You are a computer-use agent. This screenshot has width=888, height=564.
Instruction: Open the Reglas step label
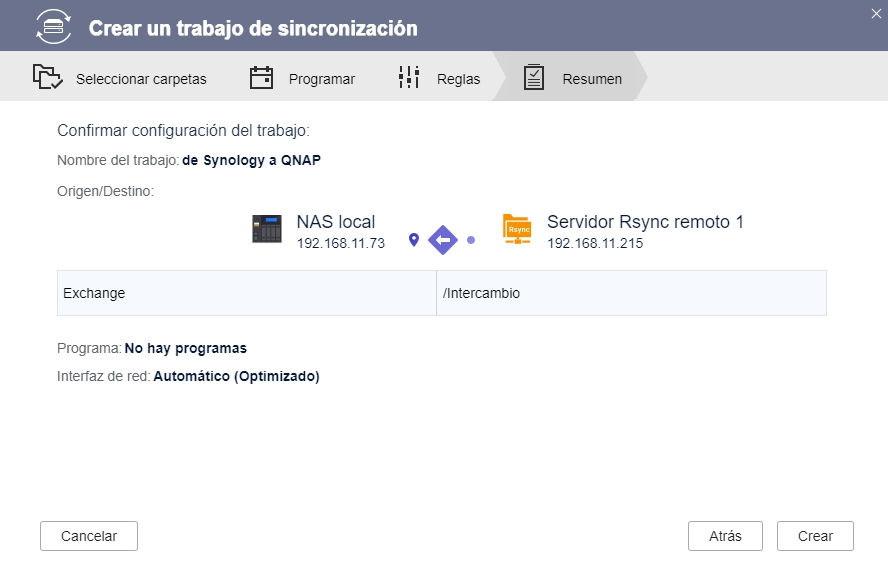[x=458, y=79]
